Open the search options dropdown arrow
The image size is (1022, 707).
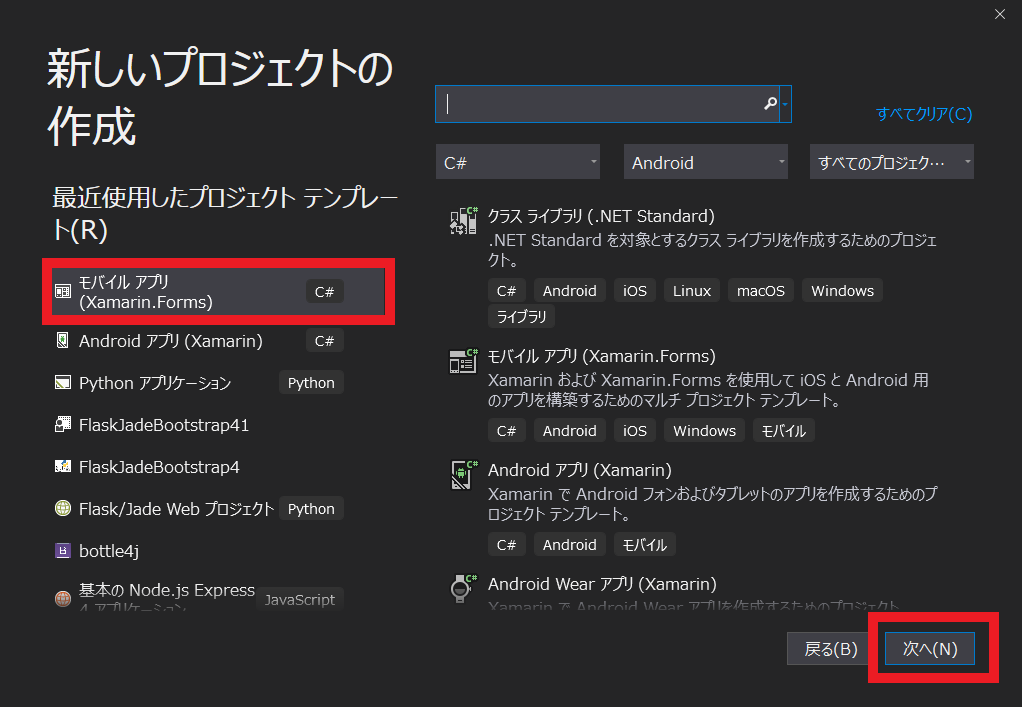(x=785, y=104)
